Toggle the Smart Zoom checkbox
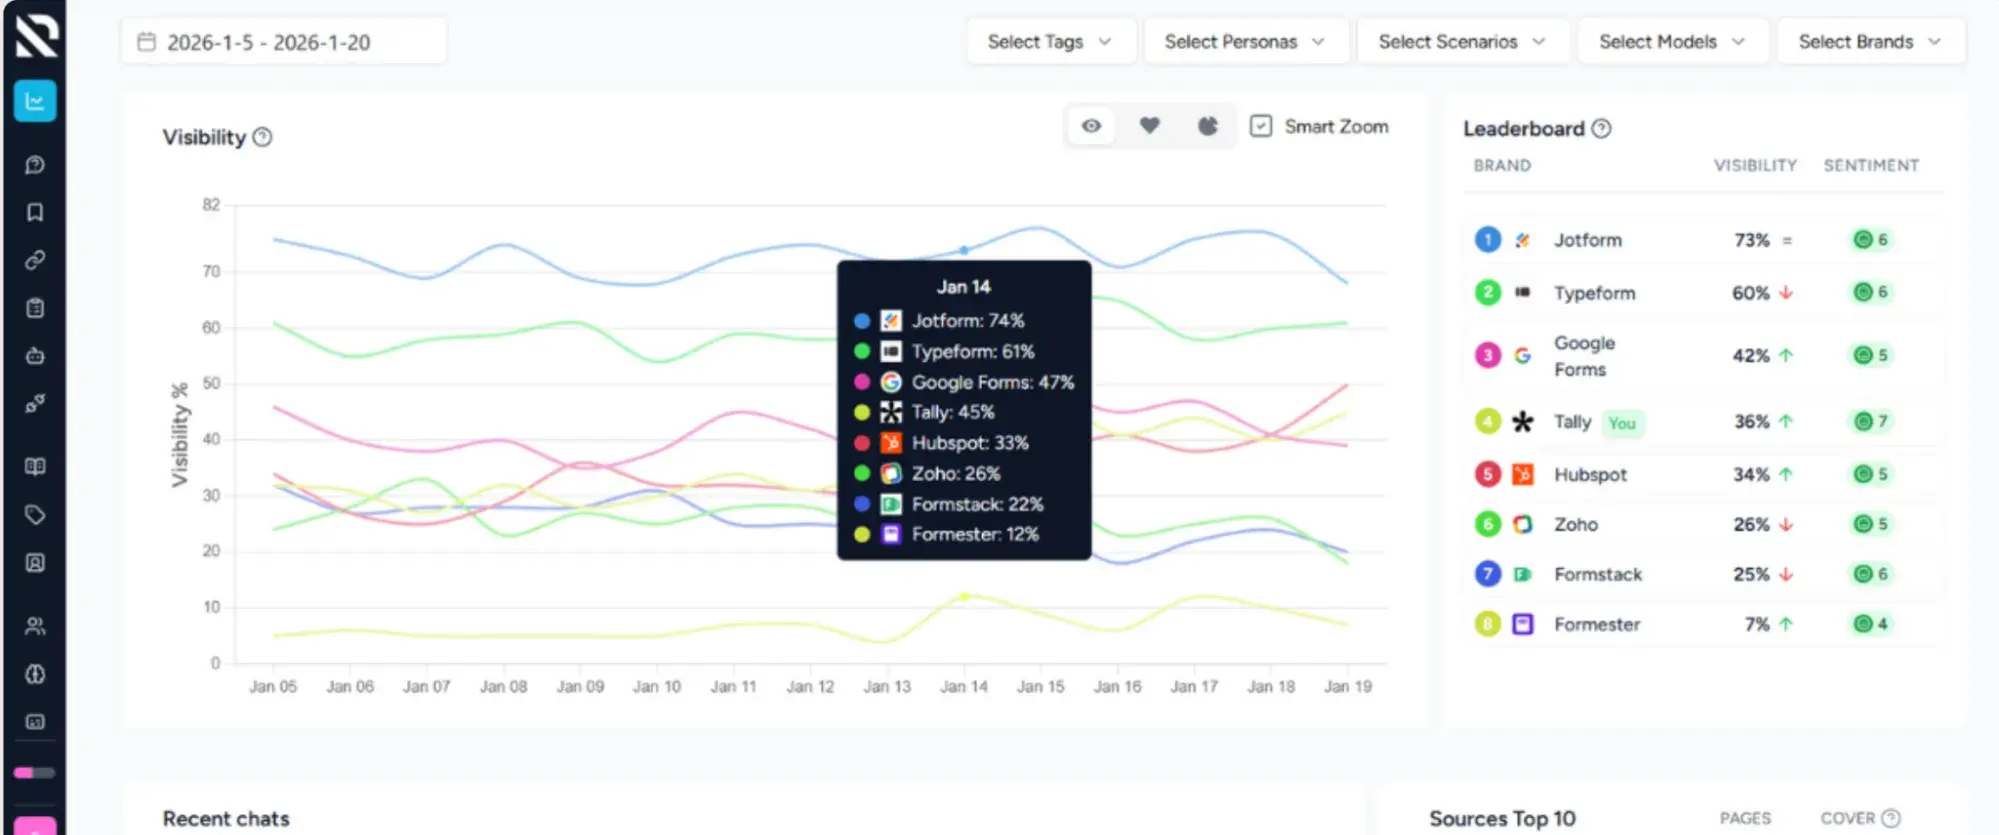This screenshot has height=835, width=1999. (1261, 126)
